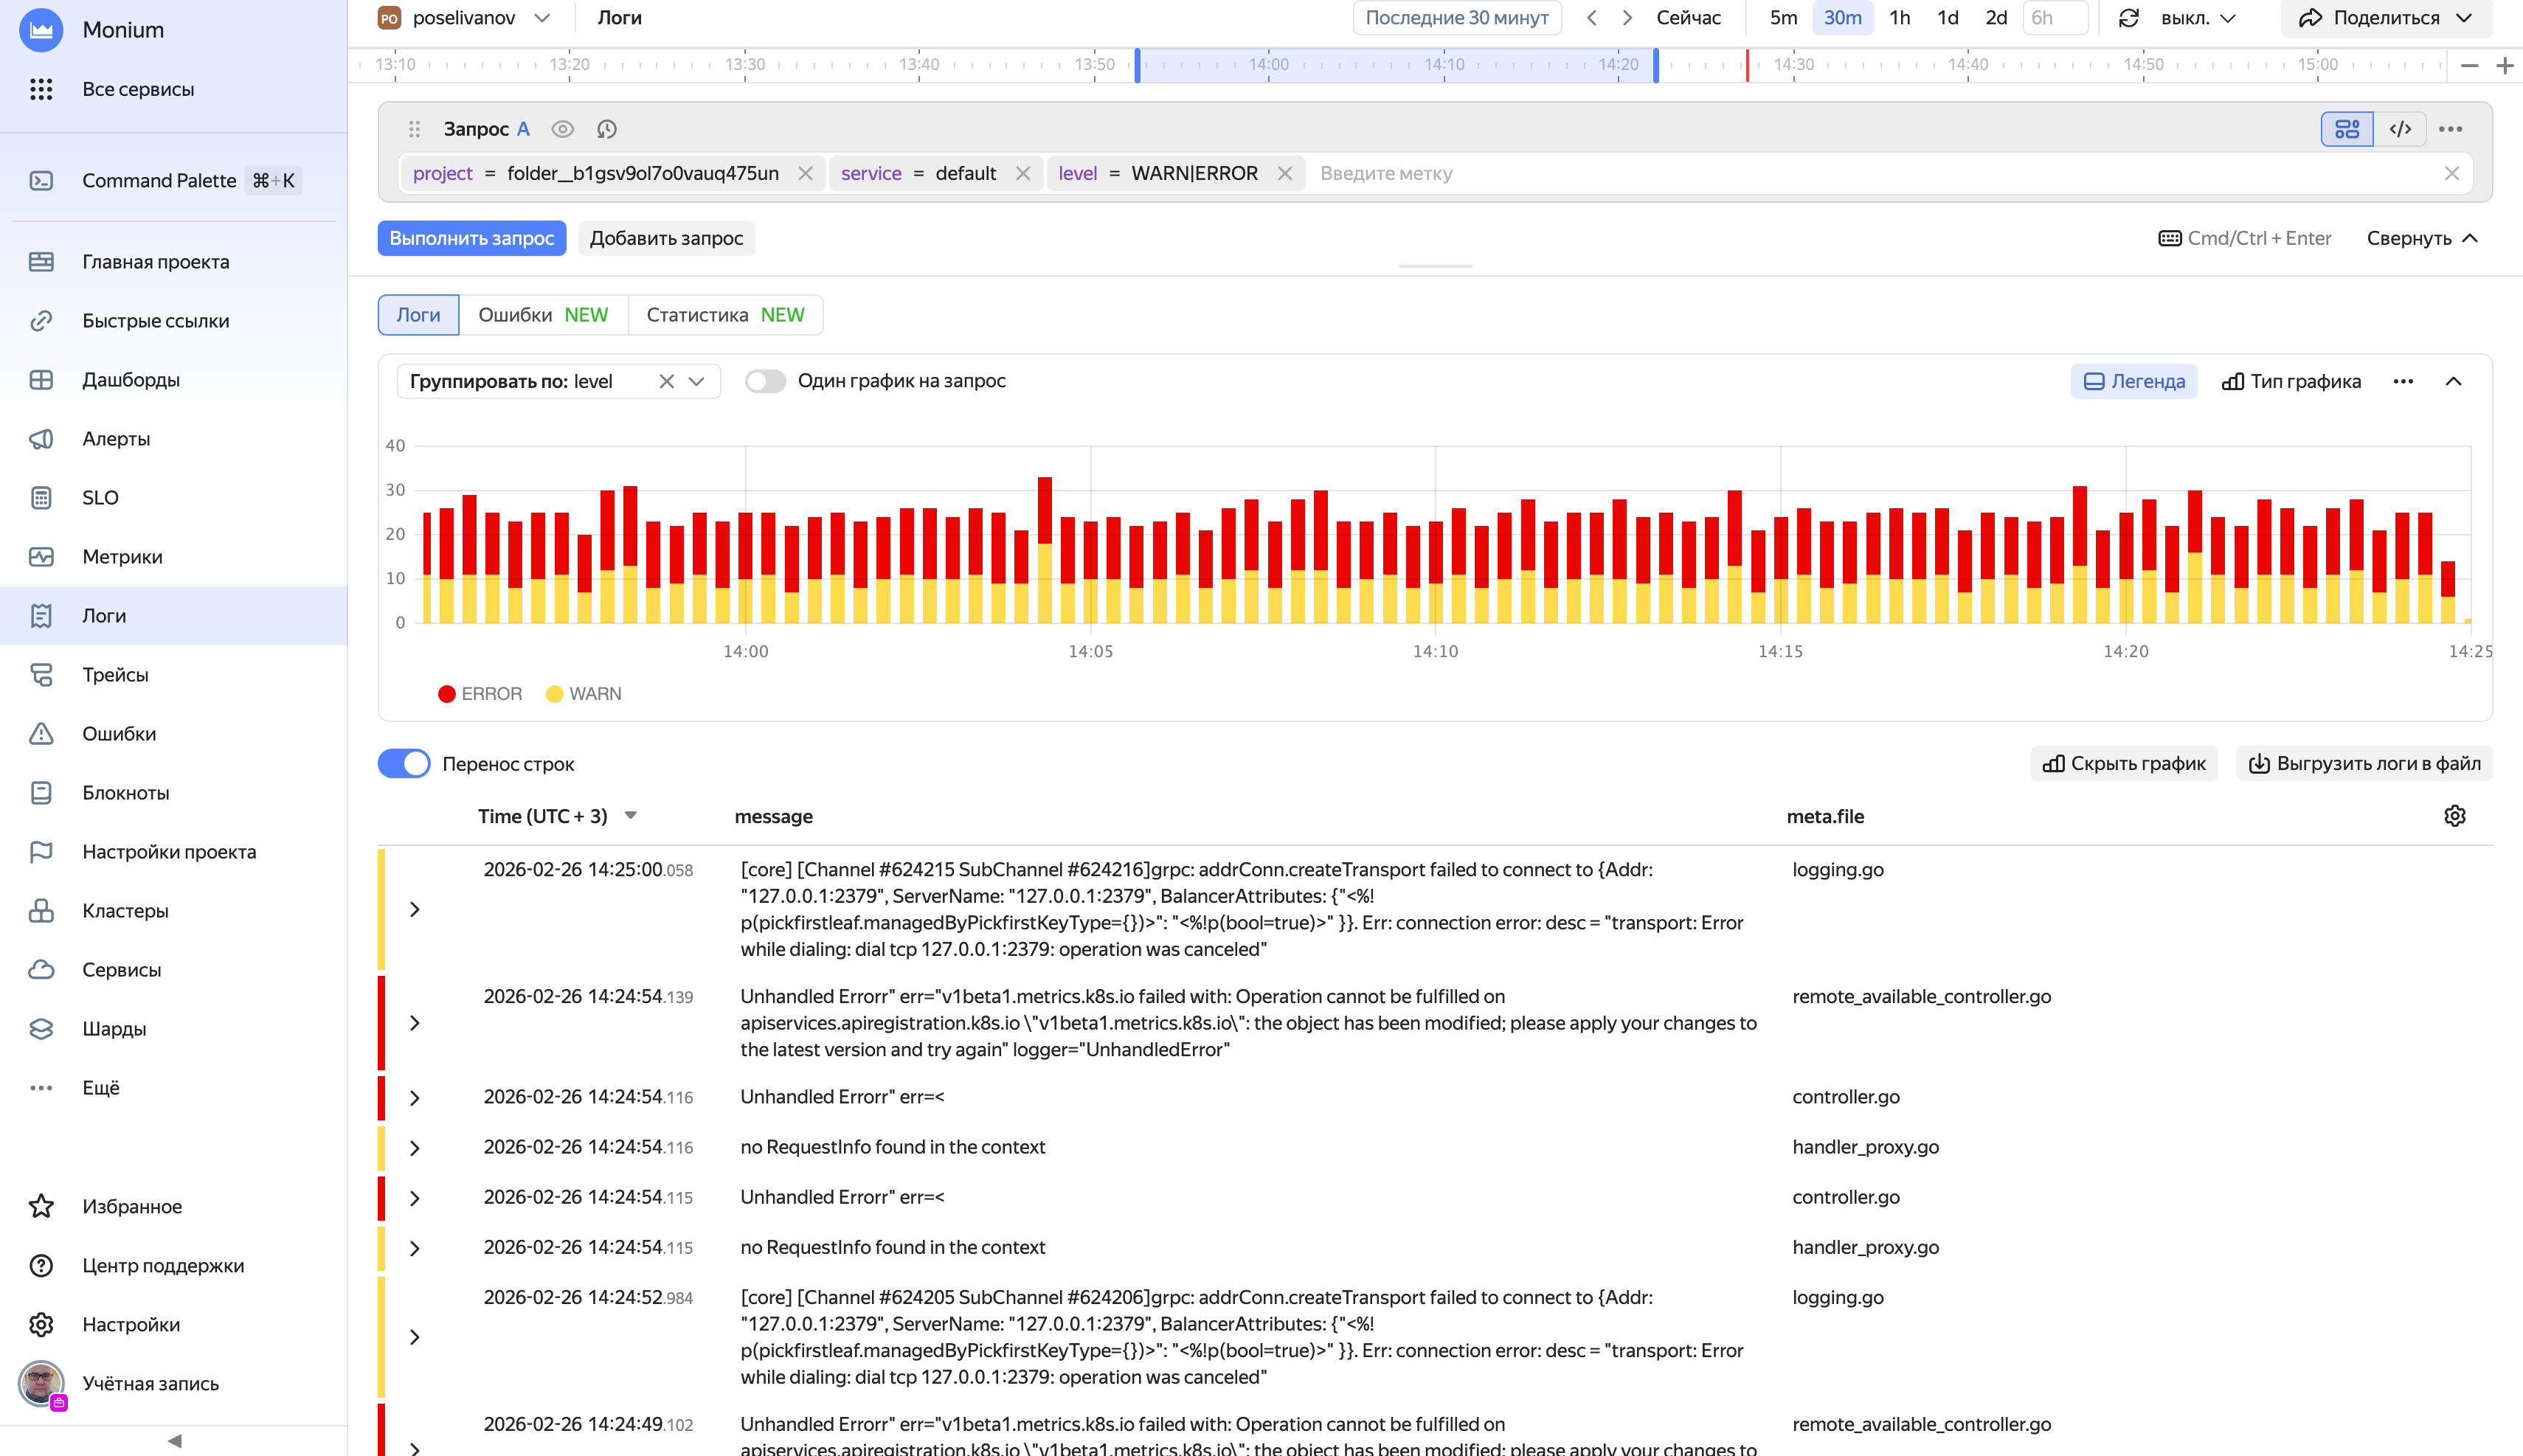Screen dimensions: 2523x1456
Task: Disable the Перенос строк toggle
Action: click(x=404, y=763)
